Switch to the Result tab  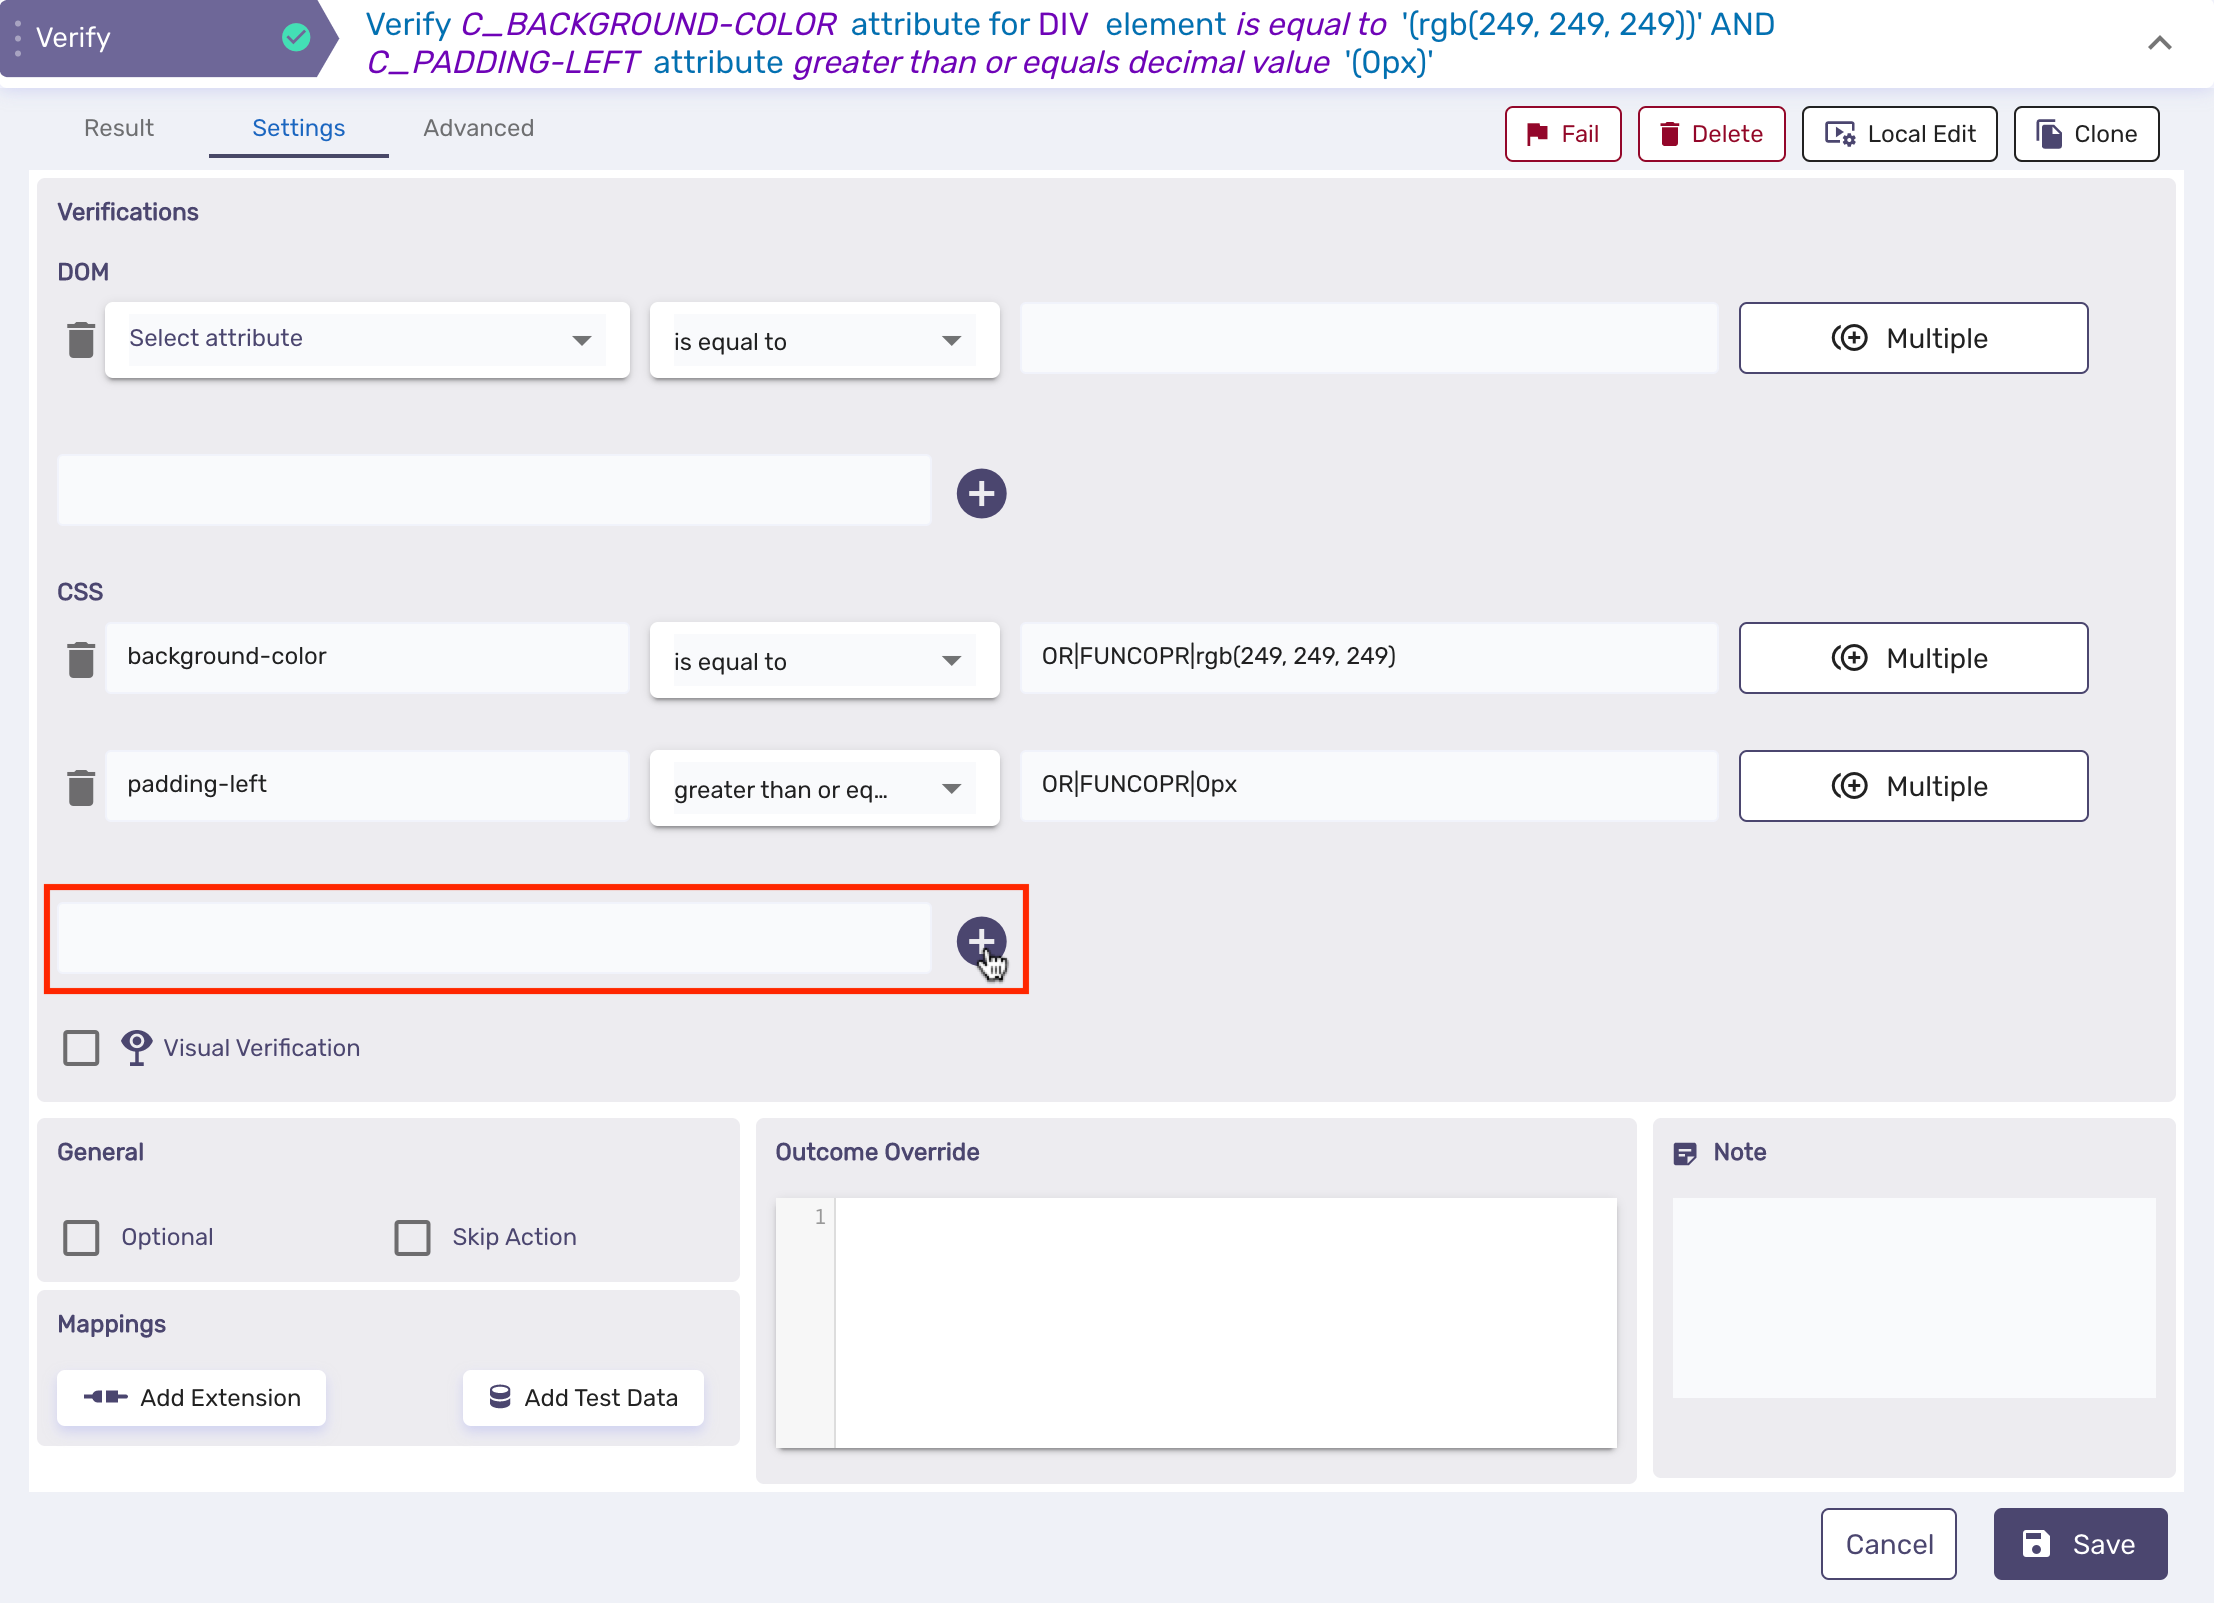[119, 128]
